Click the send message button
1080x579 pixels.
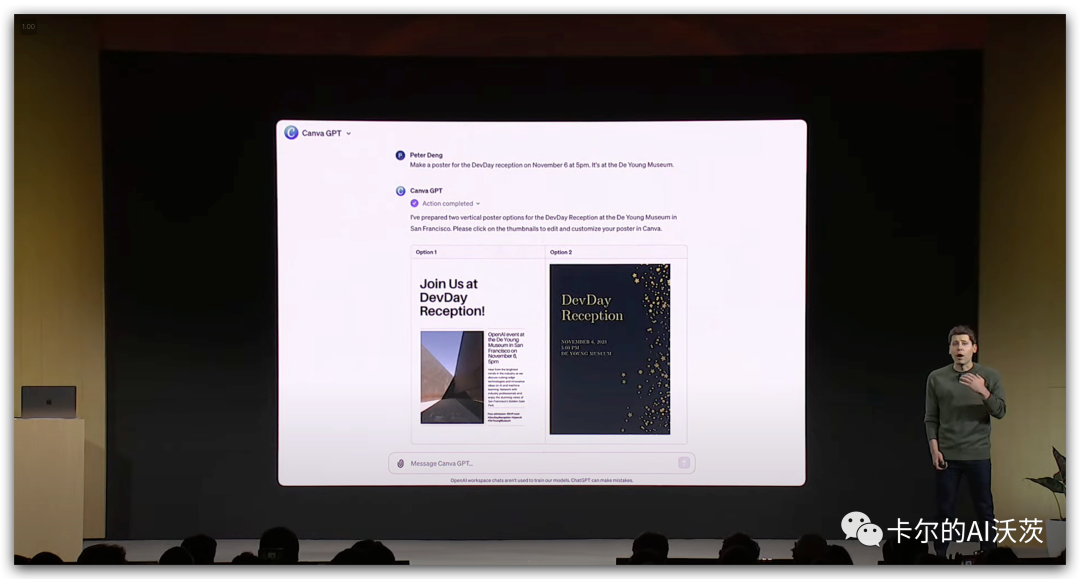(684, 463)
